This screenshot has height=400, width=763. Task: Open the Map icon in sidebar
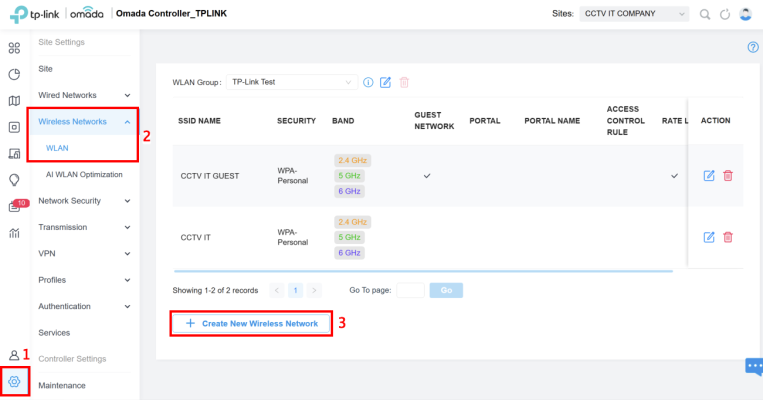pos(14,101)
